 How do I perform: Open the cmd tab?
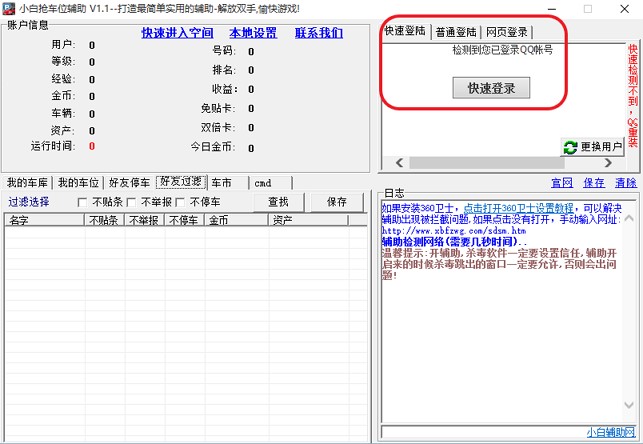tap(271, 183)
